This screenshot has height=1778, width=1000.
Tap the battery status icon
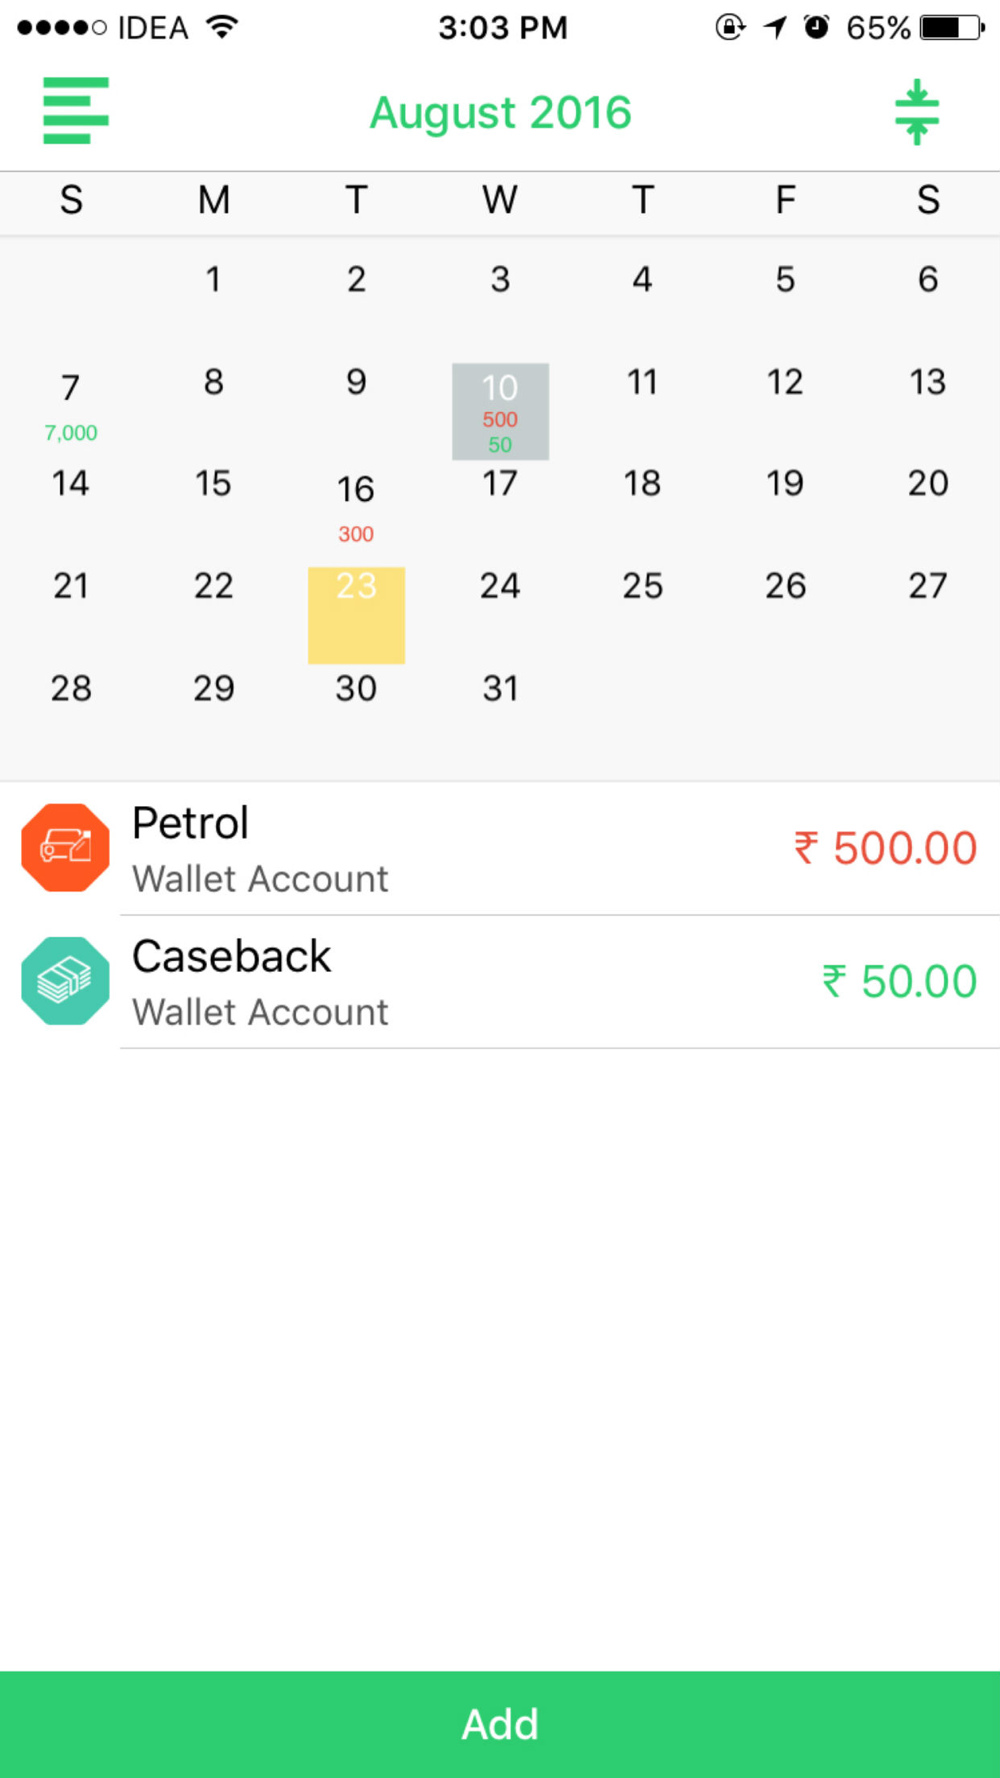pos(953,27)
